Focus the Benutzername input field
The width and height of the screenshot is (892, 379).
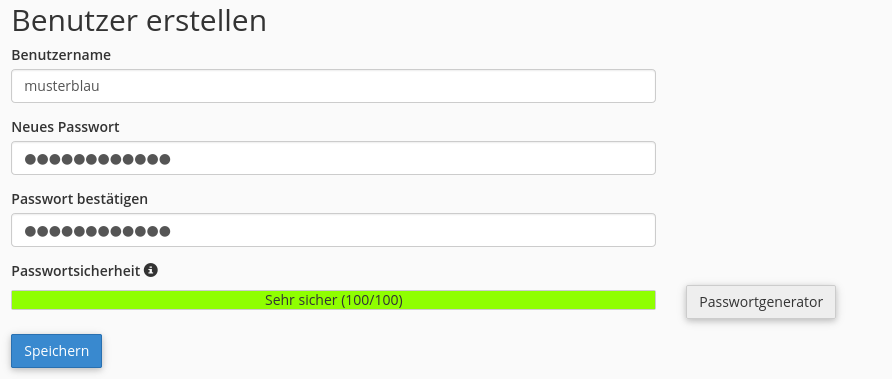pyautogui.click(x=333, y=86)
